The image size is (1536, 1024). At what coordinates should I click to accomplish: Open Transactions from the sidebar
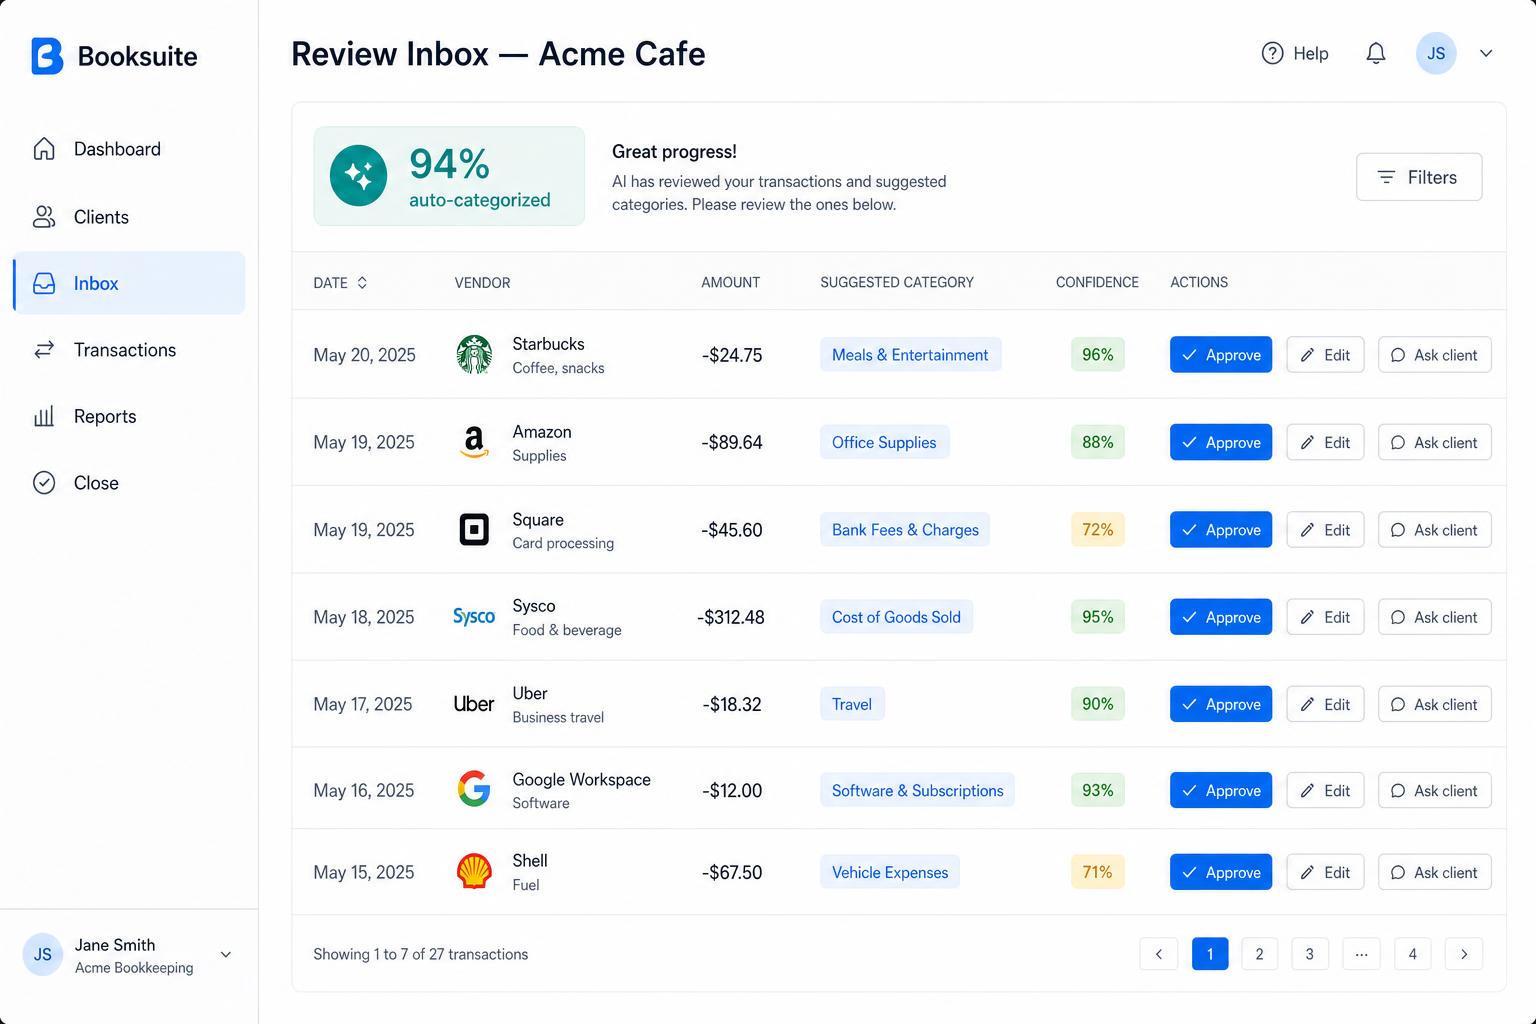point(129,350)
